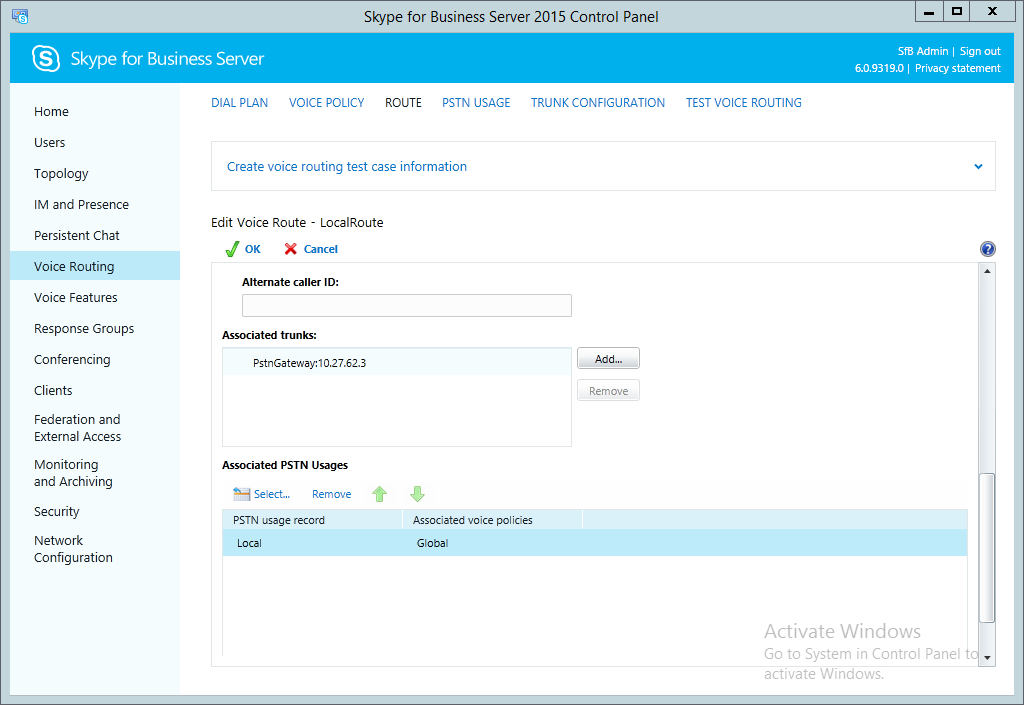This screenshot has height=705, width=1024.
Task: Click the Skype for Business logo
Action: coord(46,59)
